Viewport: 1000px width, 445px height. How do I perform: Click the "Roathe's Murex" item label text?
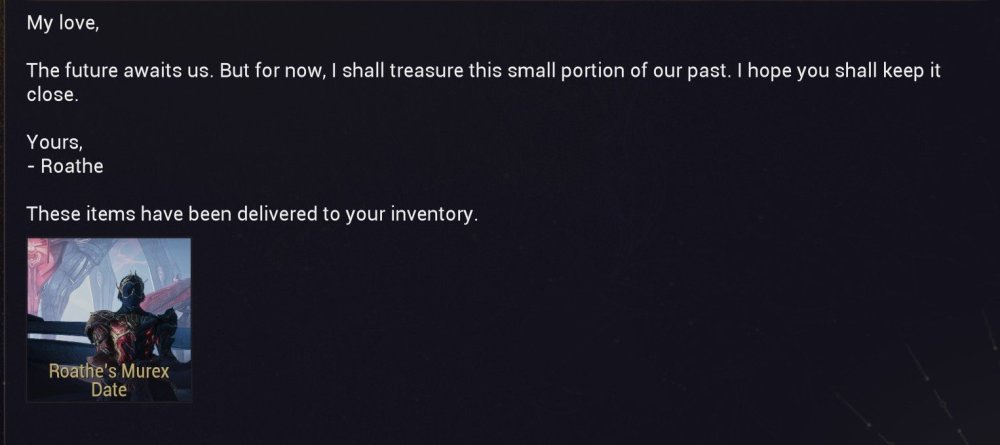(x=109, y=372)
